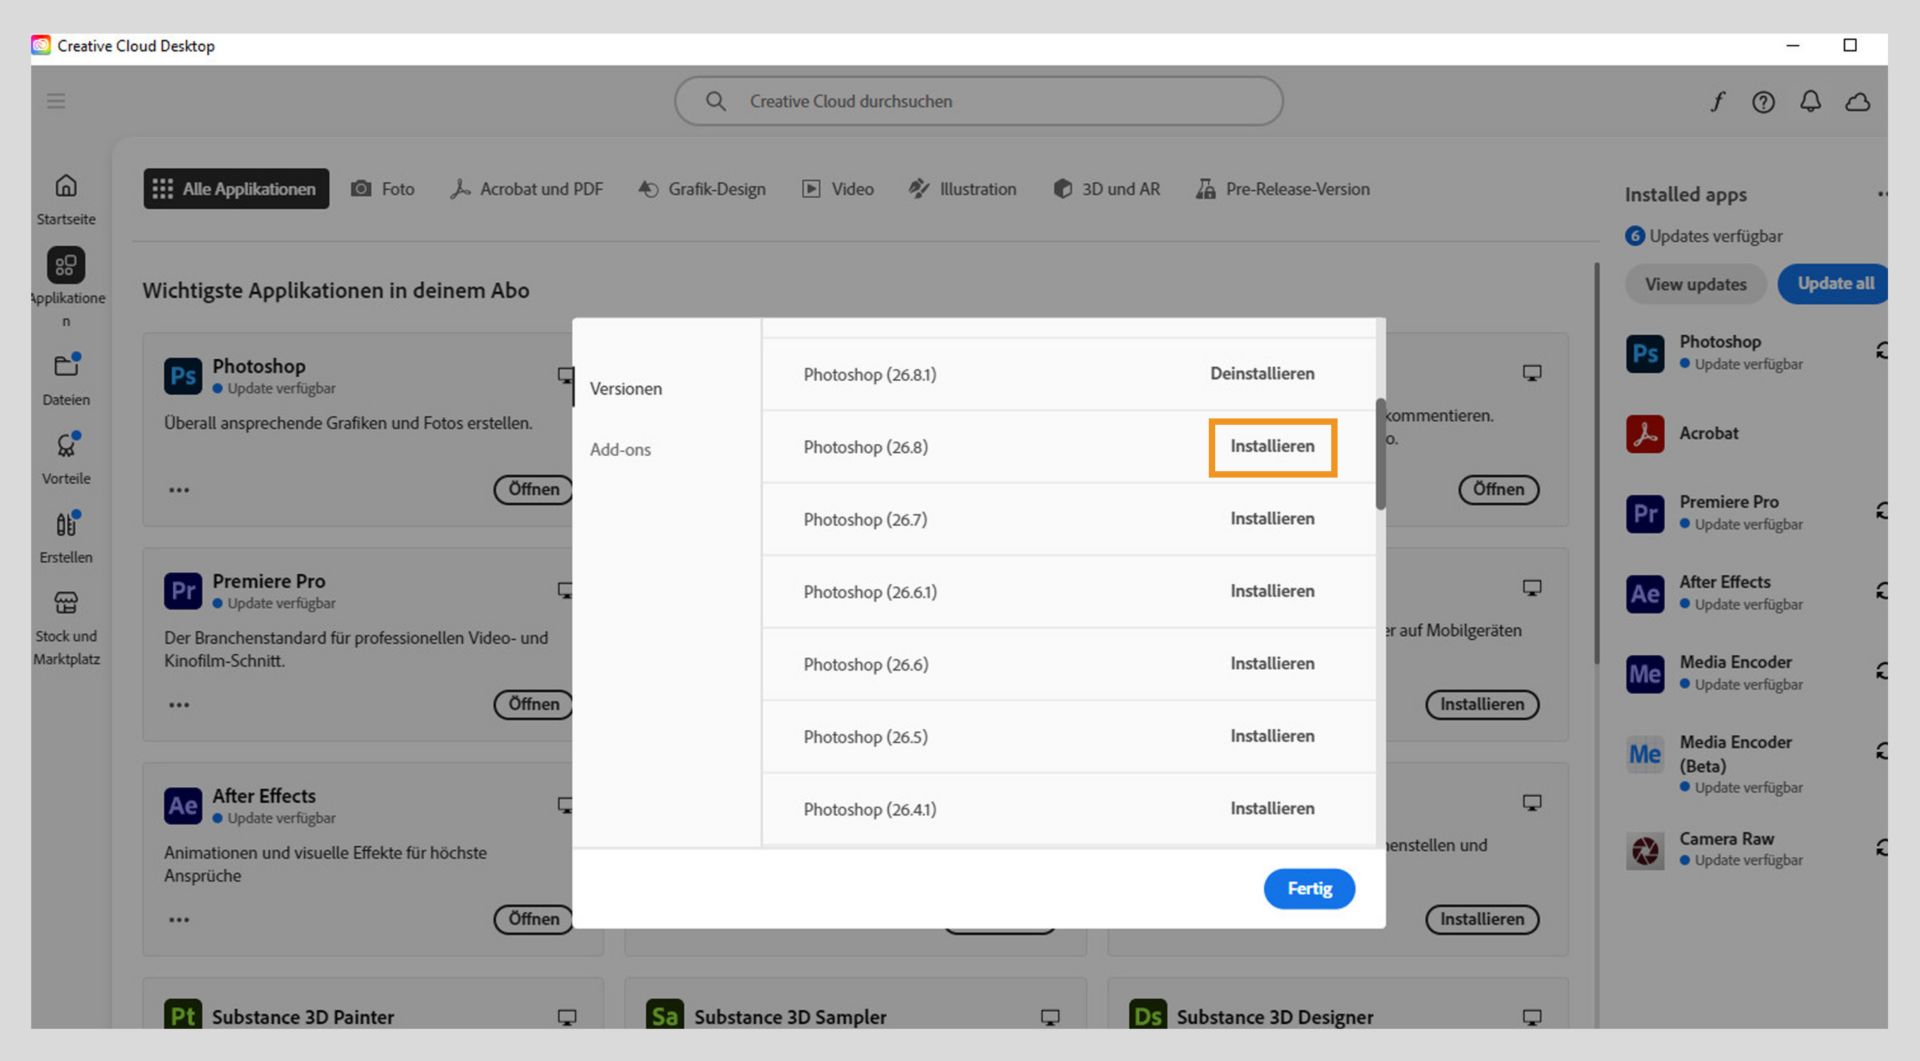Screen dimensions: 1920x1061
Task: Switch to the 3D und AR tab
Action: [x=1107, y=189]
